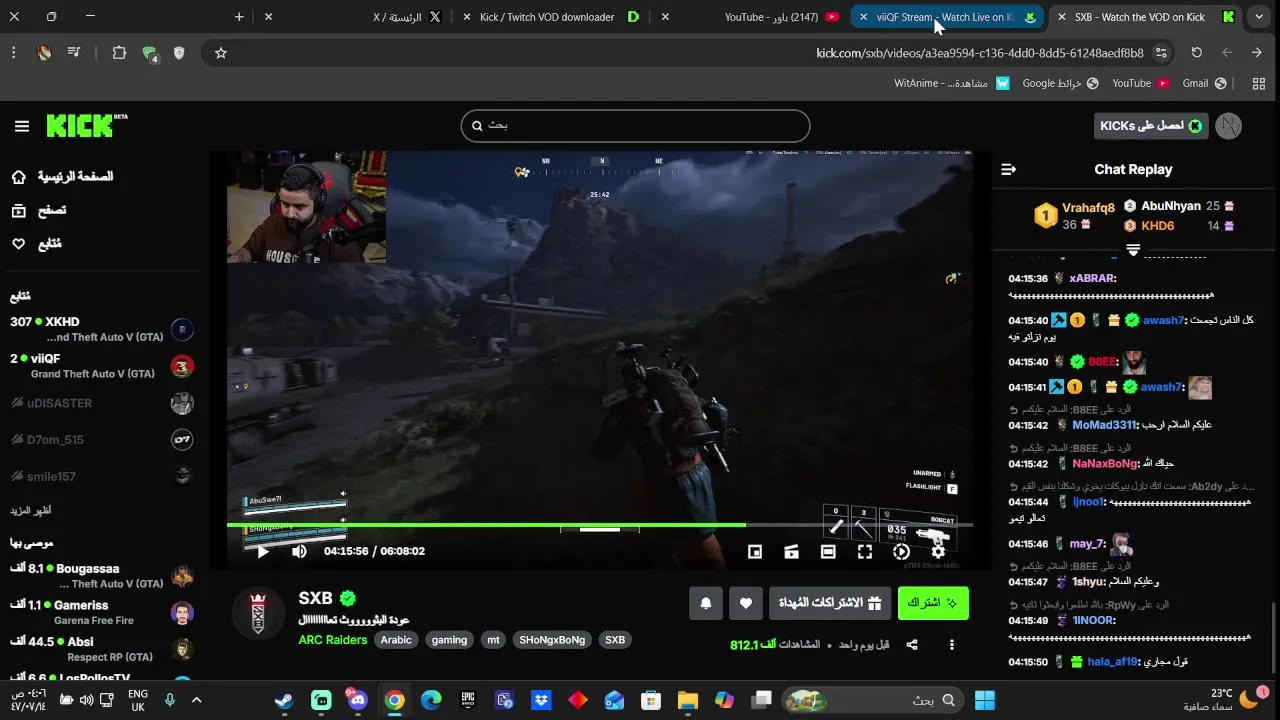Click username NaNaxBoNg in chat
This screenshot has height=720, width=1280.
click(1106, 464)
